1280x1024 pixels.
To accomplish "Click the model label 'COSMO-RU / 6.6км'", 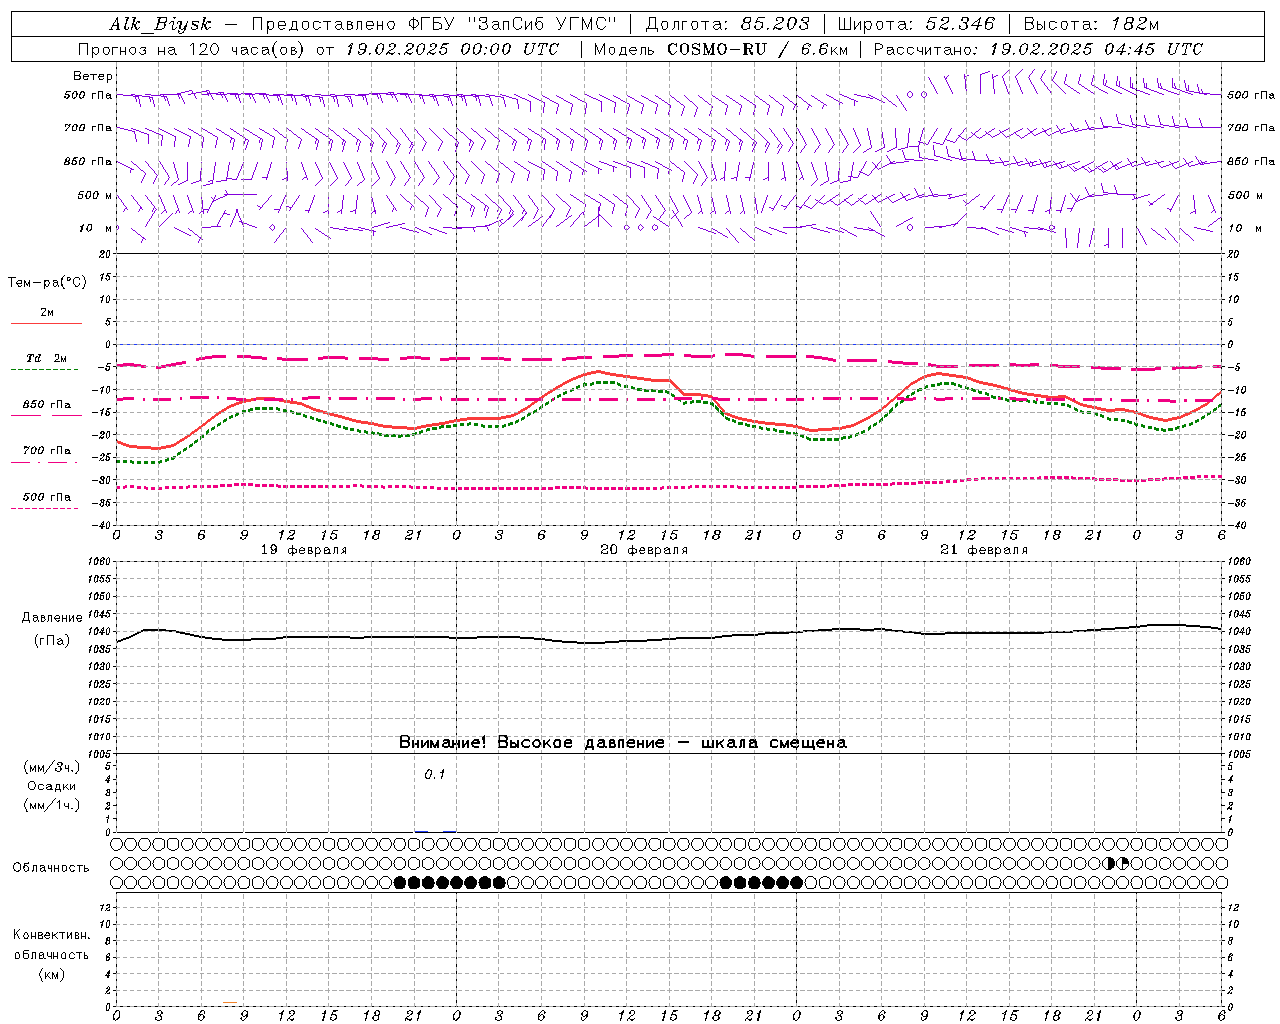I will coord(757,49).
